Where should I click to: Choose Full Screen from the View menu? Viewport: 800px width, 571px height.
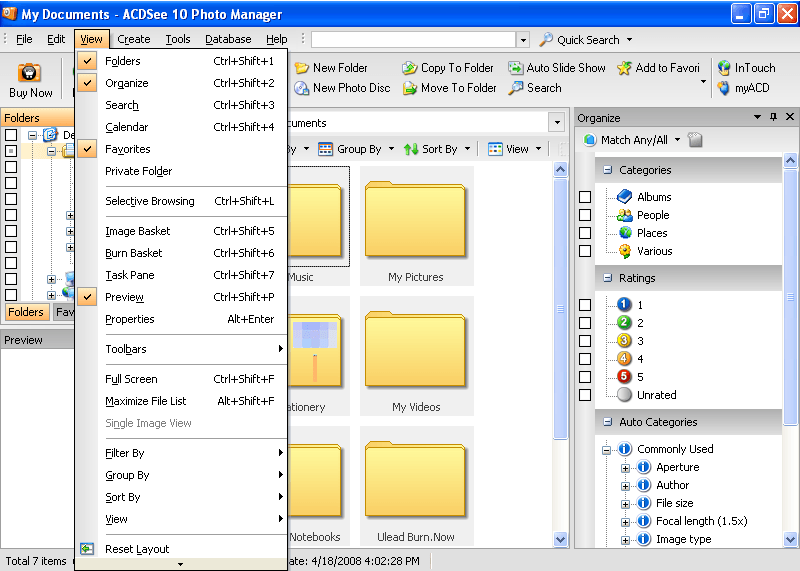(x=181, y=379)
